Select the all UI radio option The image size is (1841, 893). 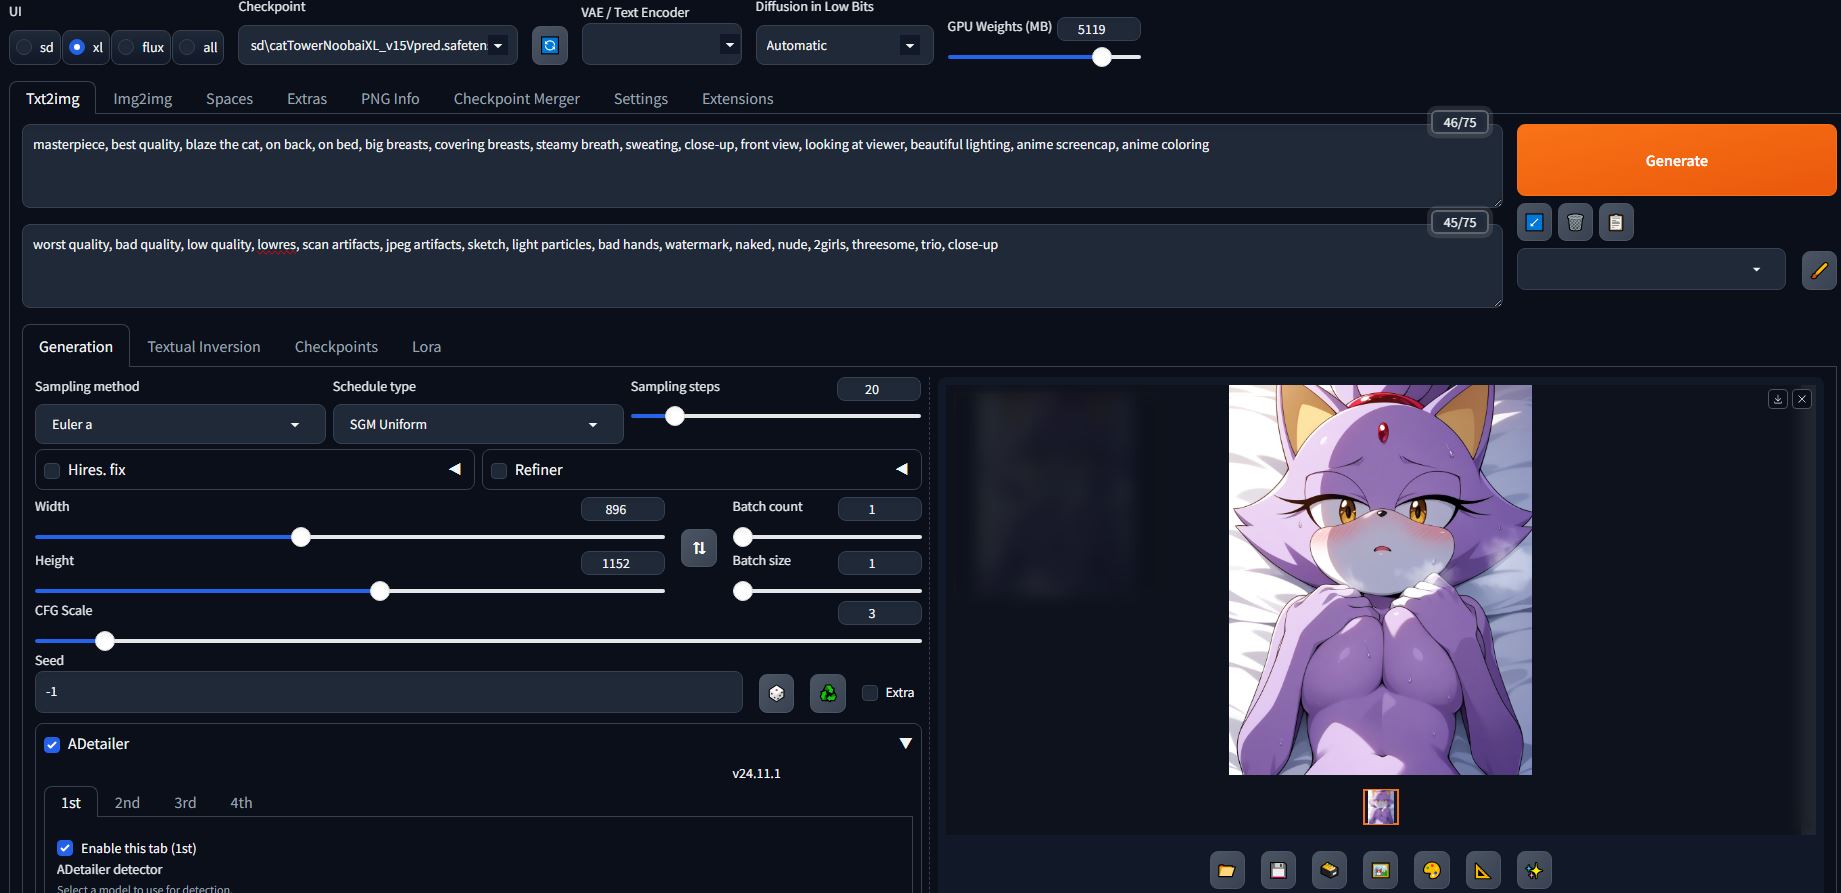click(x=187, y=47)
